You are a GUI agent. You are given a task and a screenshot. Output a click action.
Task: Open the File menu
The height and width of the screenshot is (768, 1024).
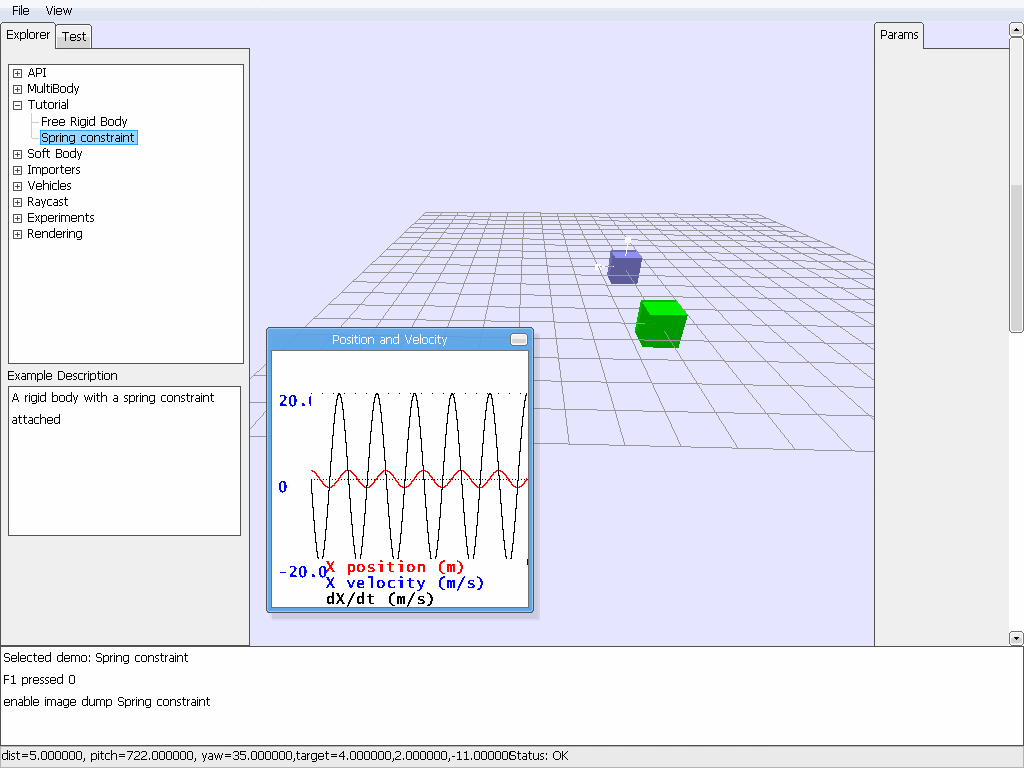pos(19,10)
